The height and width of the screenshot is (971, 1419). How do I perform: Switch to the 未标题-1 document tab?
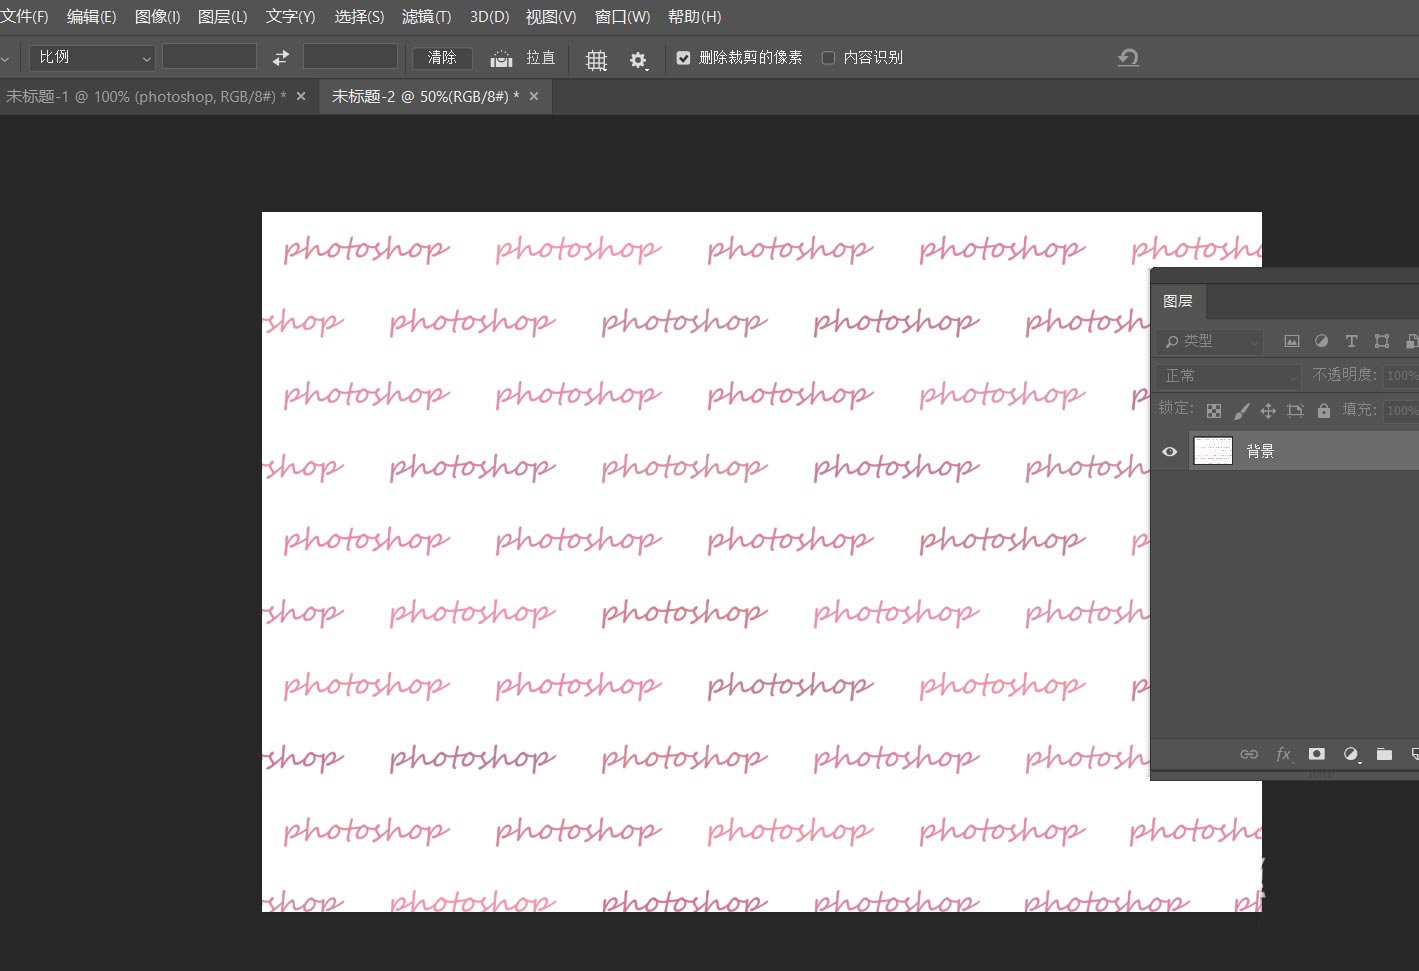click(x=146, y=97)
